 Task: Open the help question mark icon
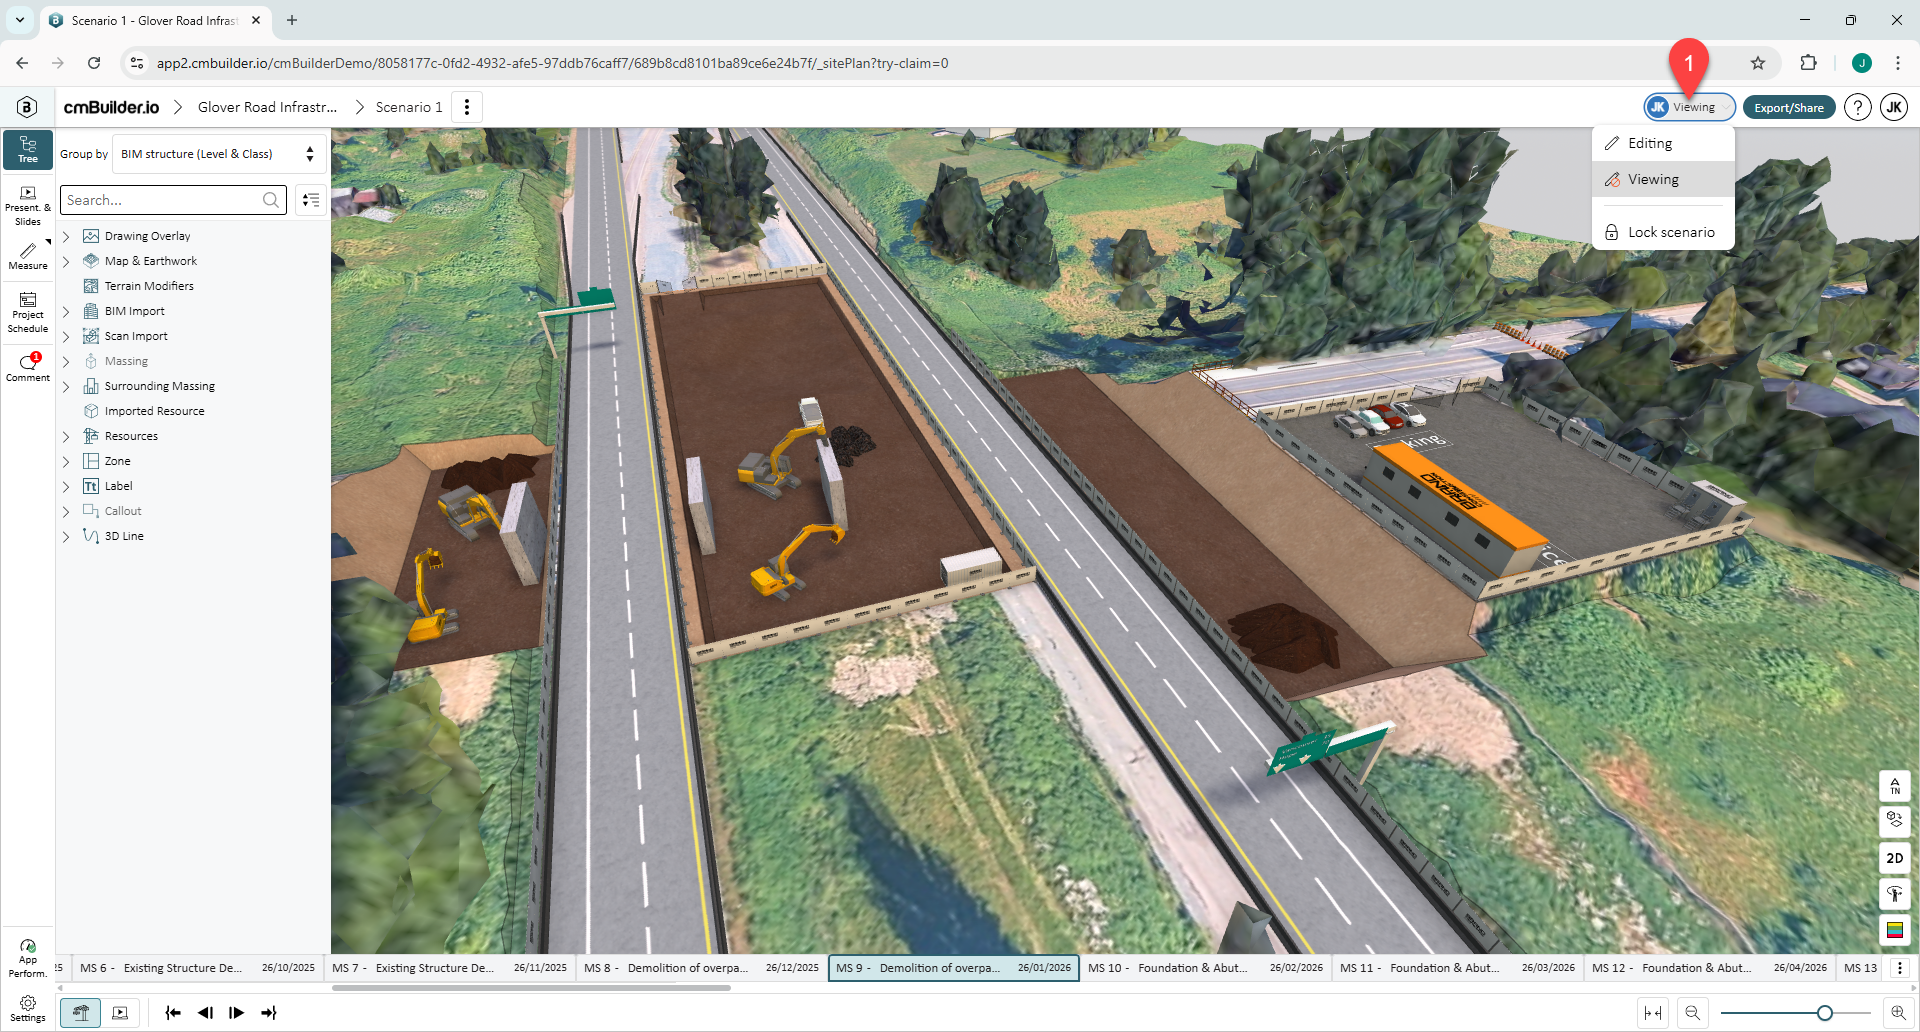pos(1858,107)
